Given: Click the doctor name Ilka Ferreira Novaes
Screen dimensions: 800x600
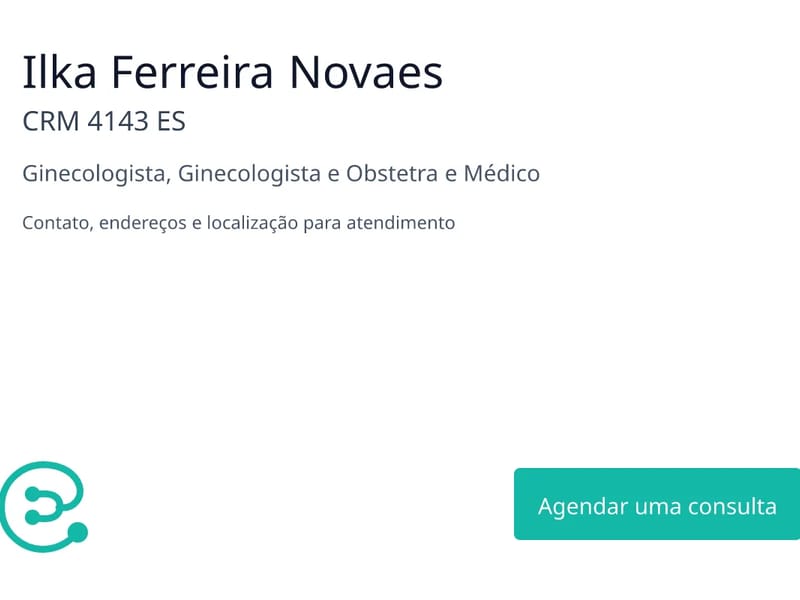Looking at the screenshot, I should (x=233, y=72).
